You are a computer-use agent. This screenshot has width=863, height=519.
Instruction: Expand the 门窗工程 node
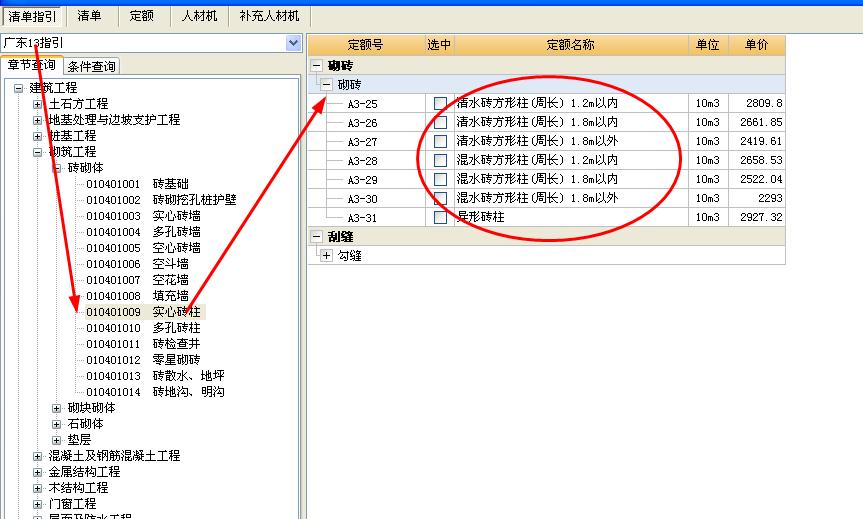(x=37, y=504)
